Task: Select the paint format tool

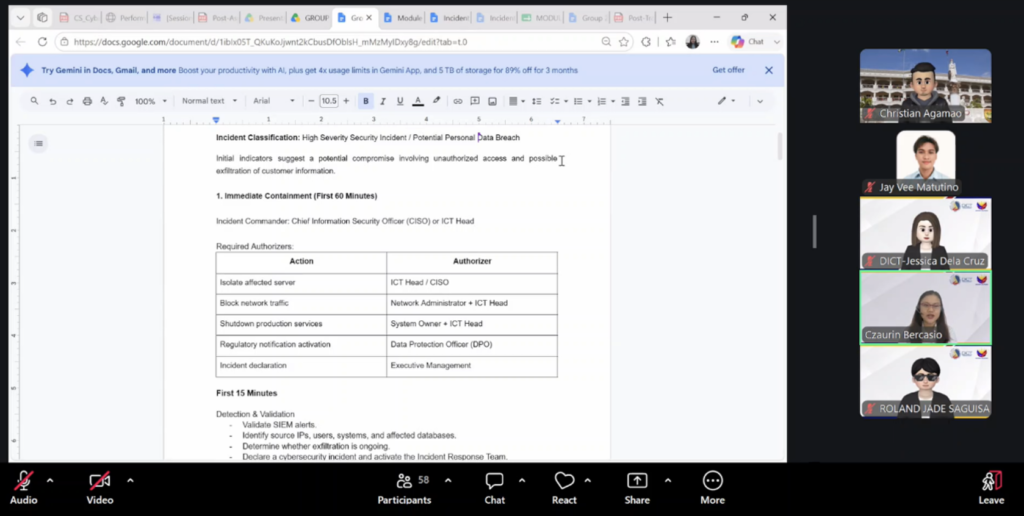Action: click(x=121, y=101)
